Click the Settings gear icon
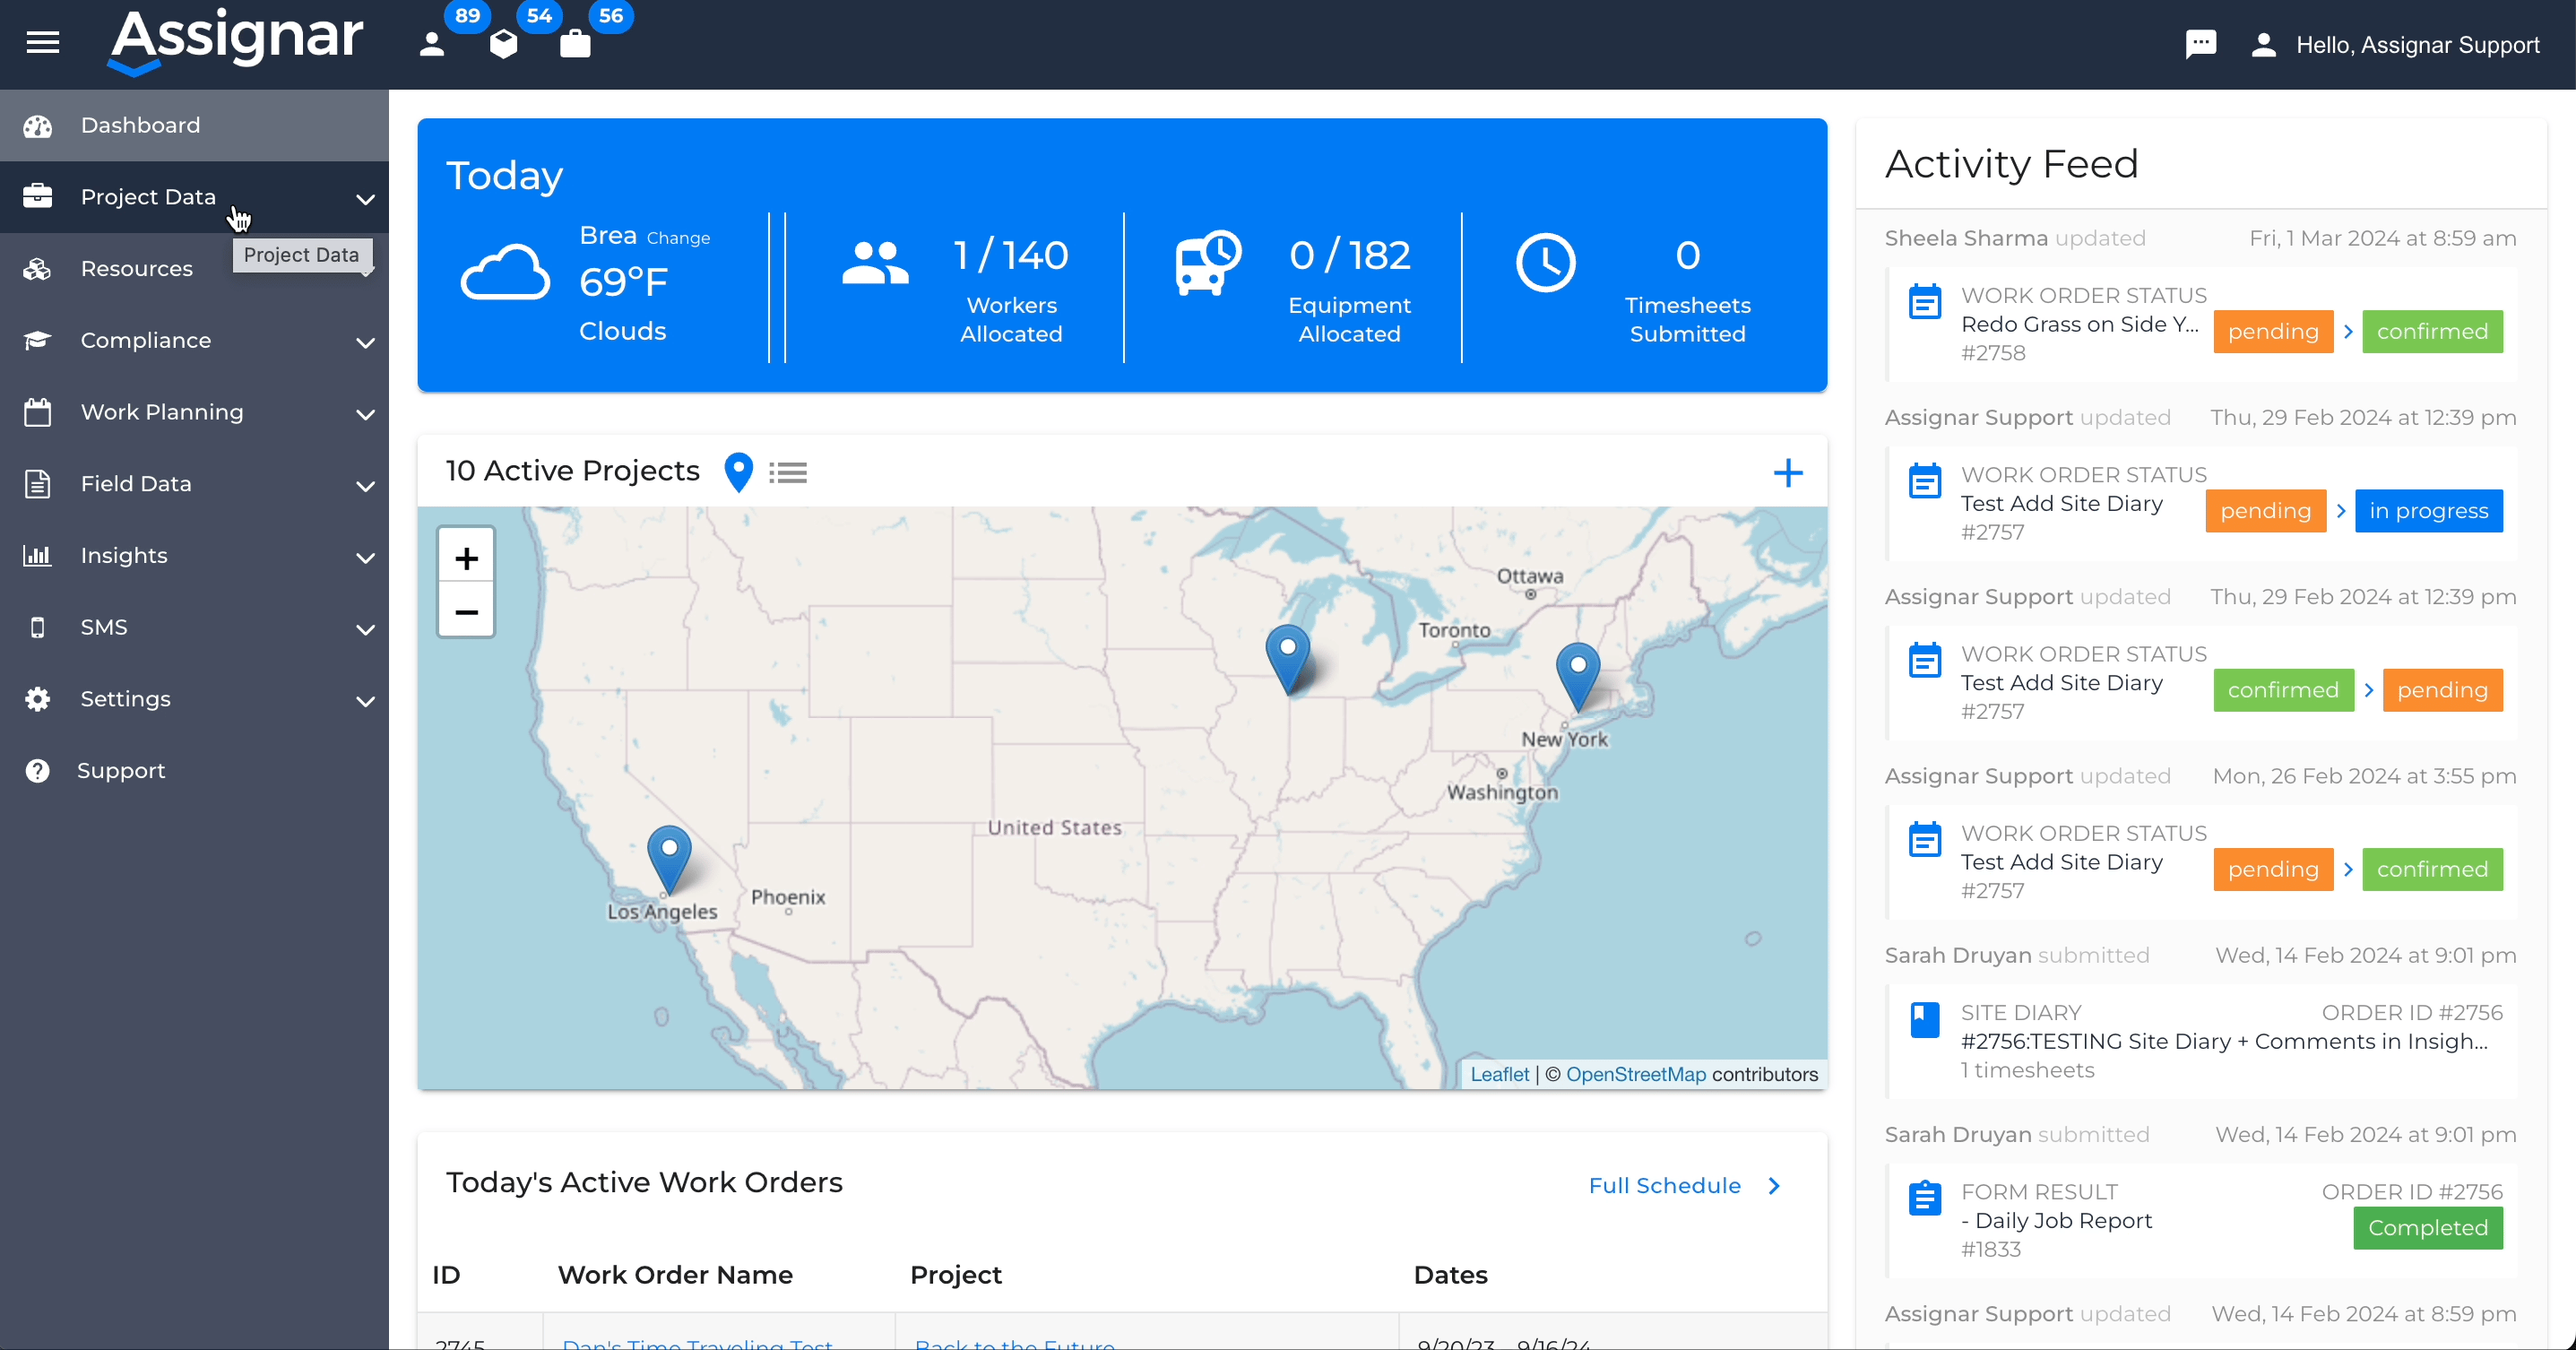This screenshot has width=2576, height=1350. tap(38, 699)
